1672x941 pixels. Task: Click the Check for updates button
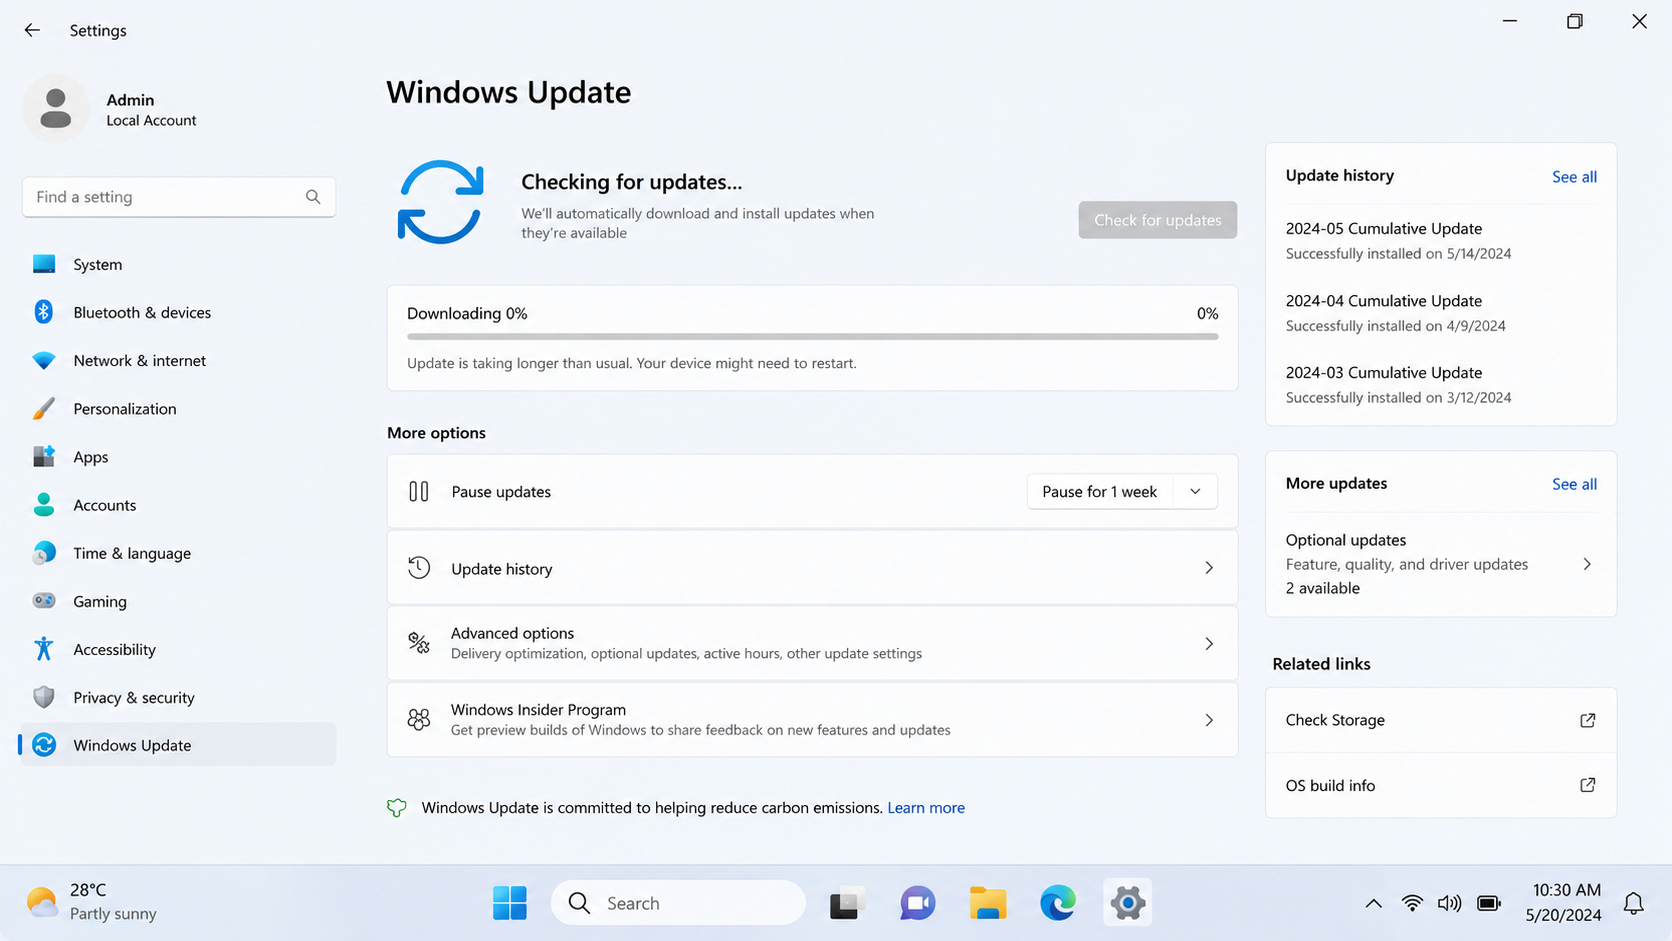pyautogui.click(x=1157, y=220)
